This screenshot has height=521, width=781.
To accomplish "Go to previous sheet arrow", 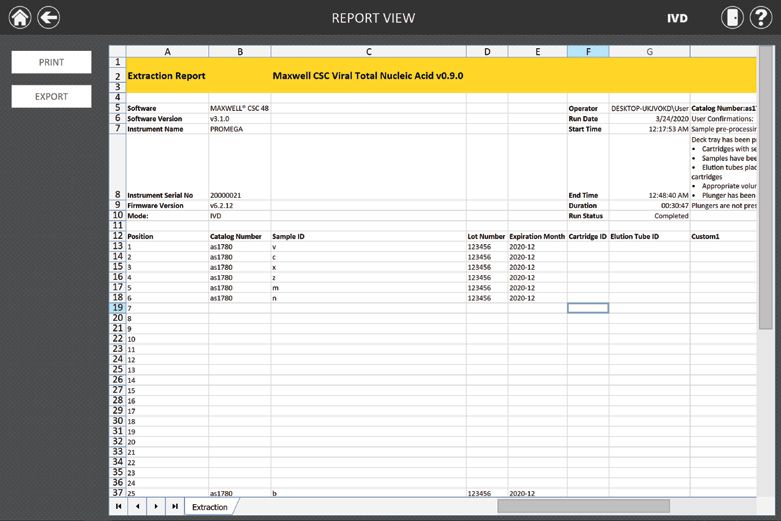I will 137,507.
